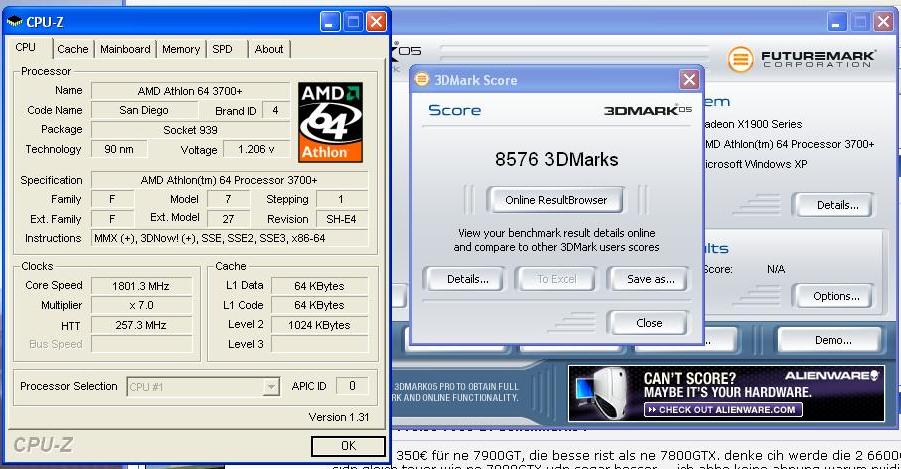Screen dimensions: 901x469
Task: Click the Version 1.31 label
Action: pos(339,417)
